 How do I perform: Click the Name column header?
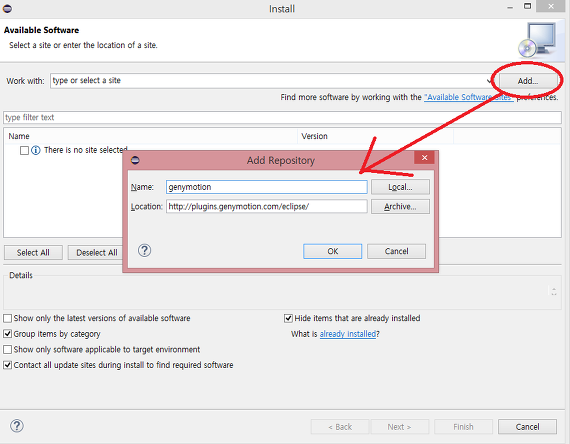pos(150,136)
